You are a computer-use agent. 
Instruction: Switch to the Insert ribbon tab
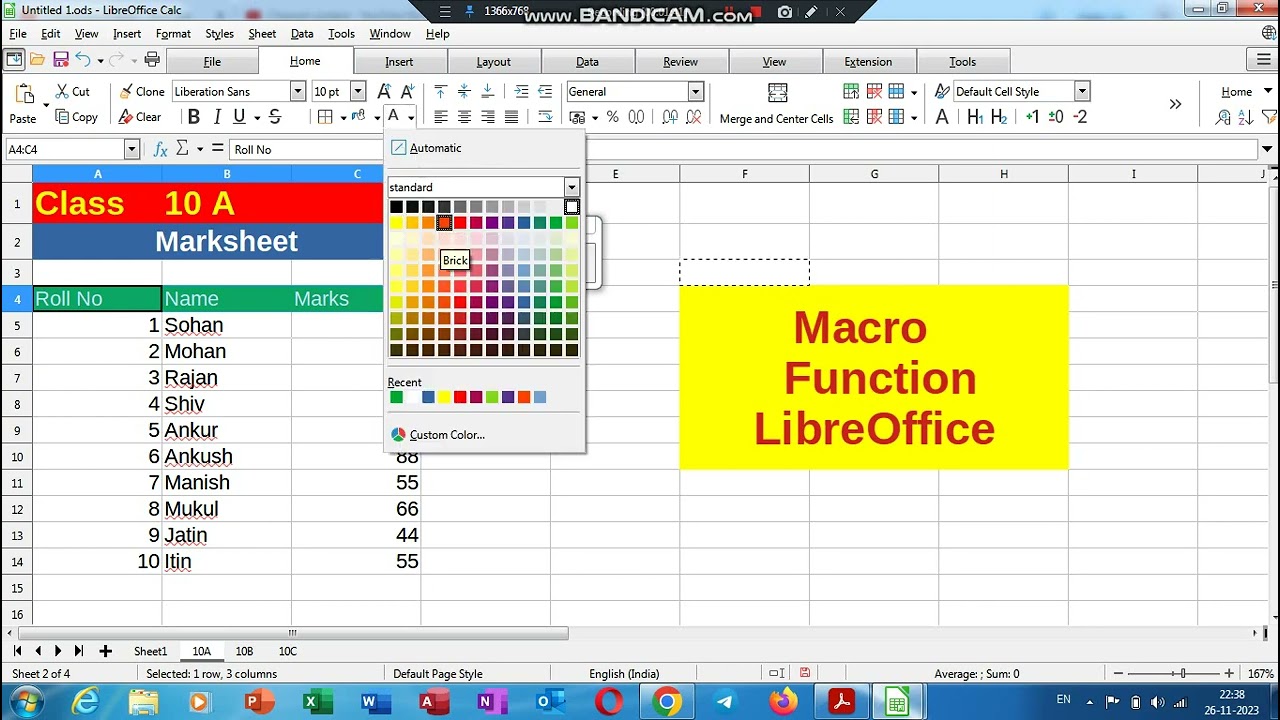coord(399,61)
